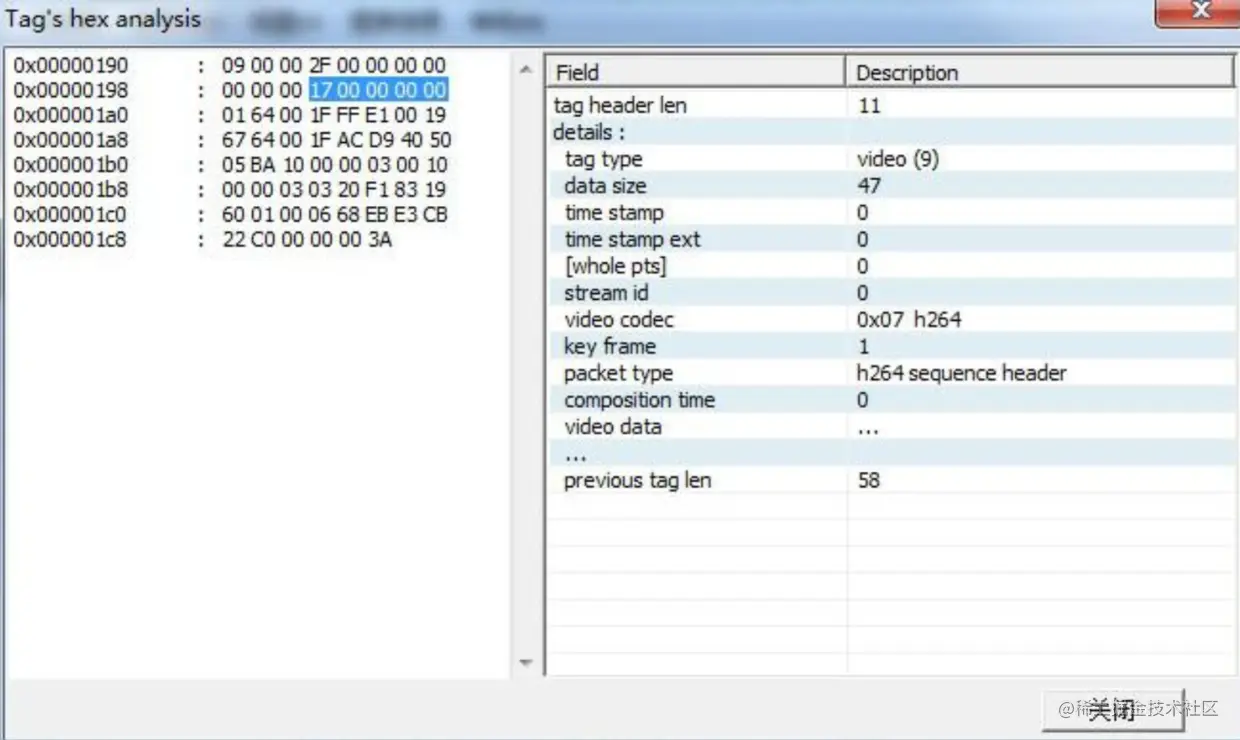
Task: Select the tag type field
Action: pos(603,159)
